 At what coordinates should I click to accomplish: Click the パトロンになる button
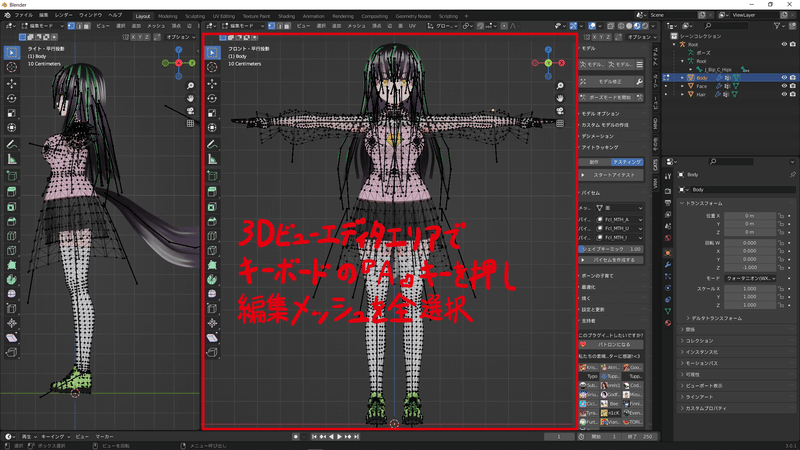[x=611, y=344]
